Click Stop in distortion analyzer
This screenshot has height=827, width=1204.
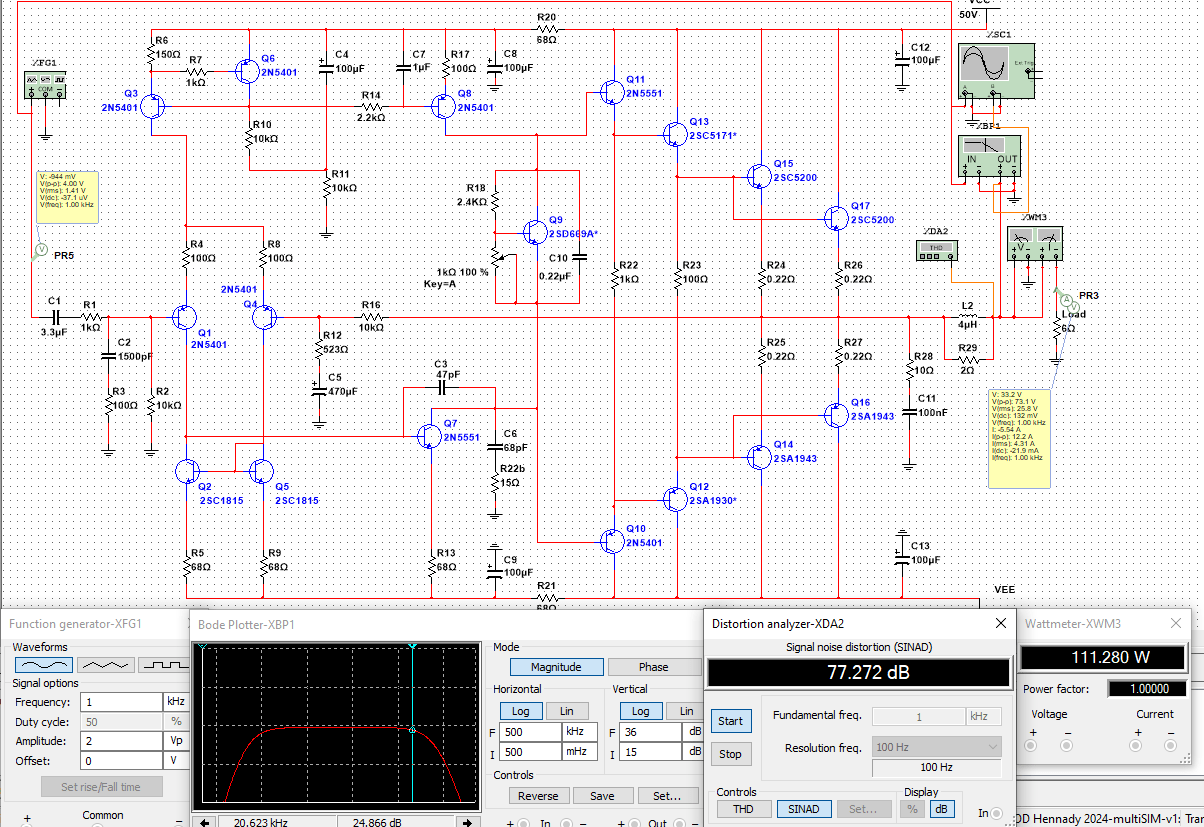[731, 754]
